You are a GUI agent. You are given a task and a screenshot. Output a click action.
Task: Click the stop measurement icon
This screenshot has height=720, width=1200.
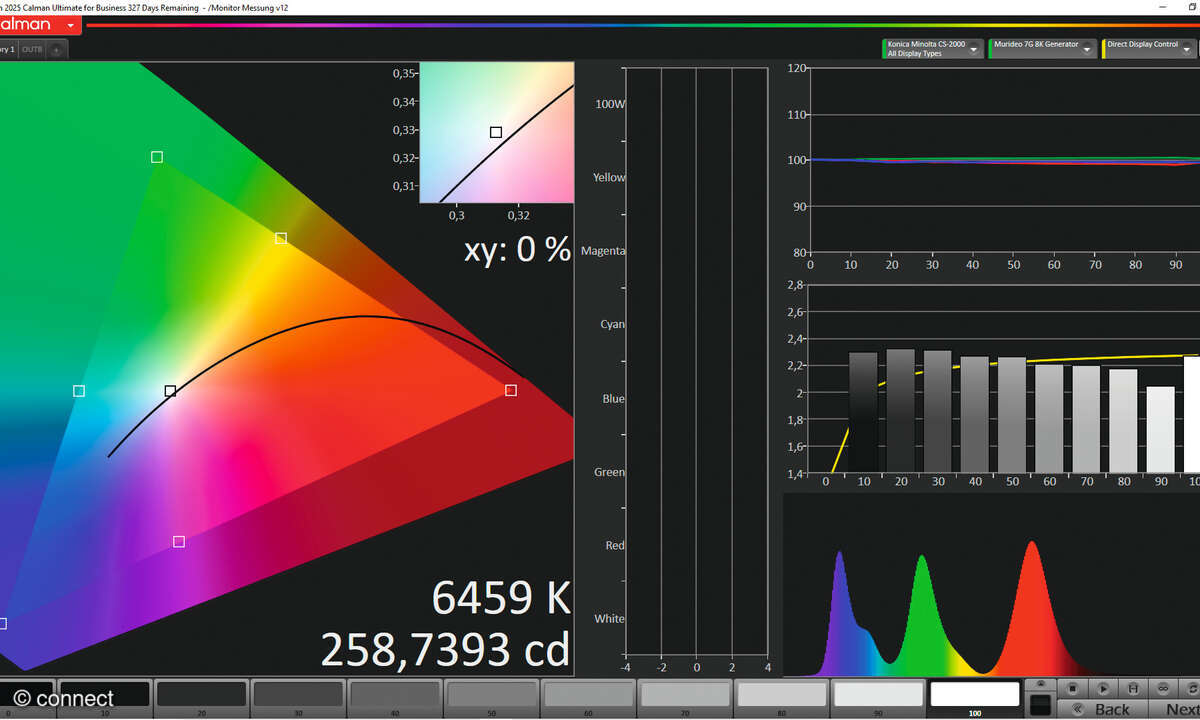[1073, 685]
